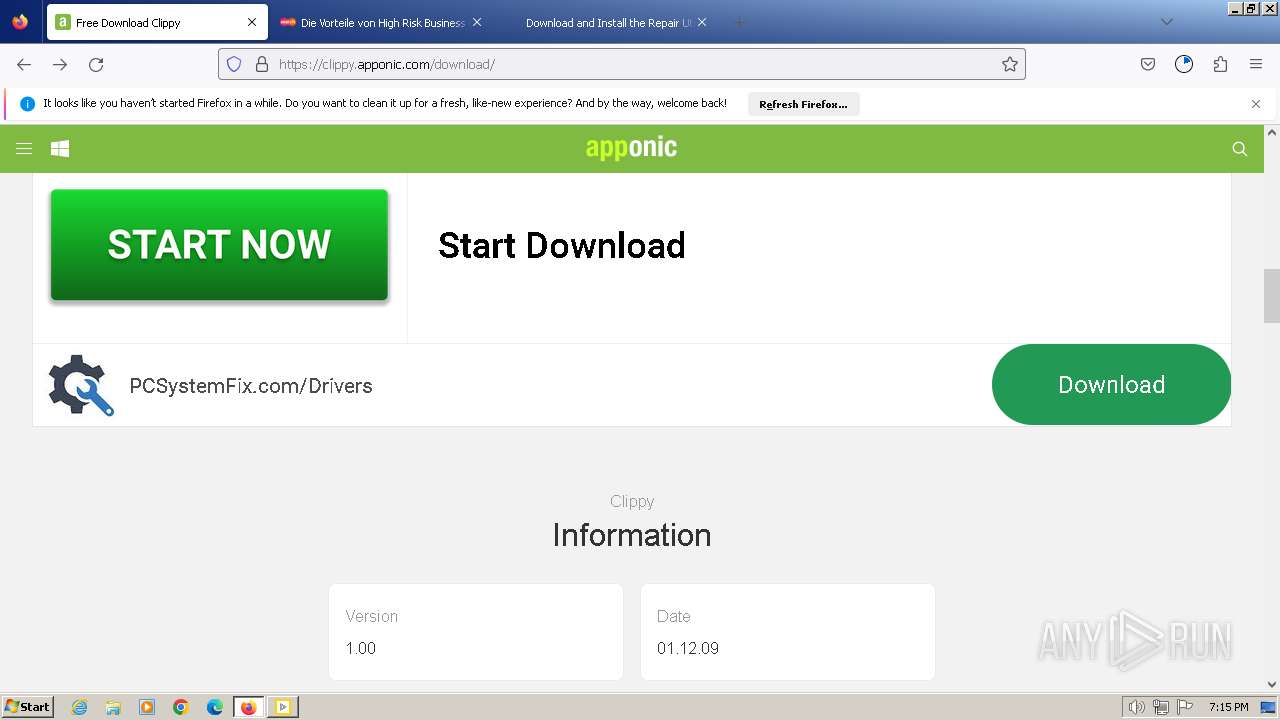Click the PCSystemFix gear and wrench icon
This screenshot has height=720, width=1280.
coord(81,385)
